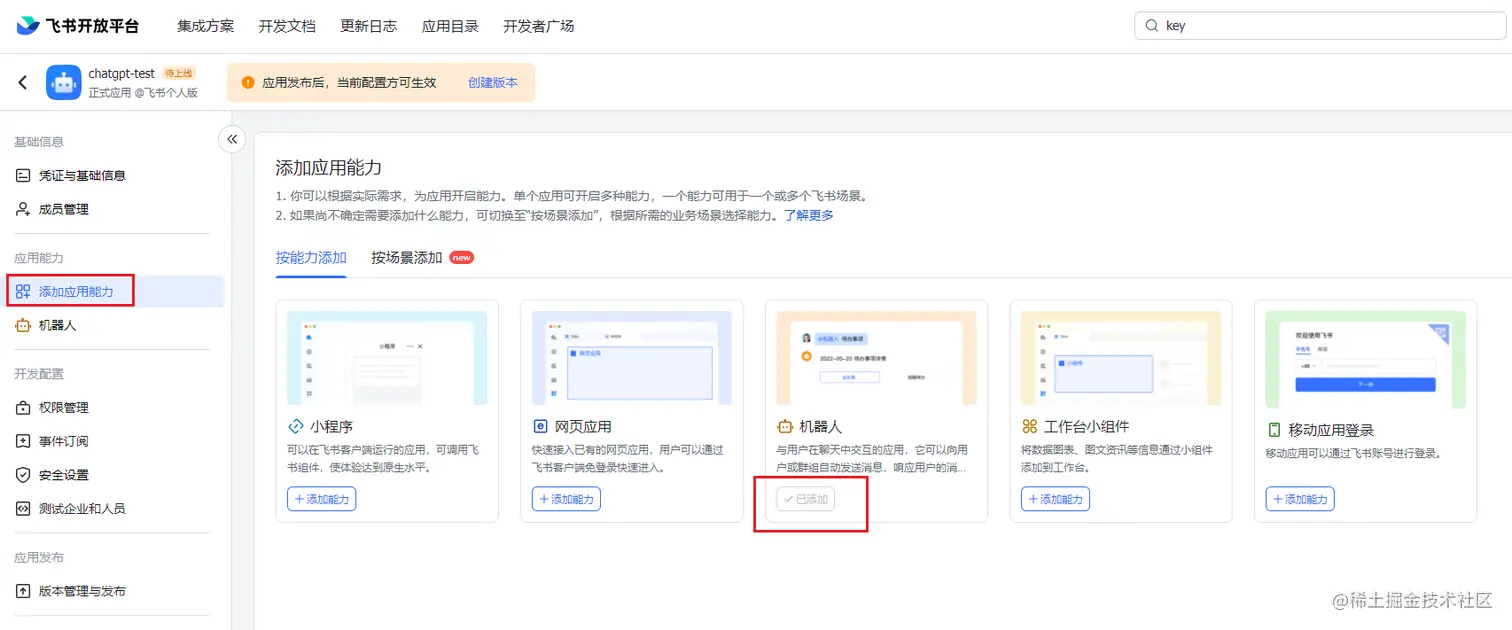Open 集成方案 in top navigation
The image size is (1512, 630).
click(x=206, y=26)
